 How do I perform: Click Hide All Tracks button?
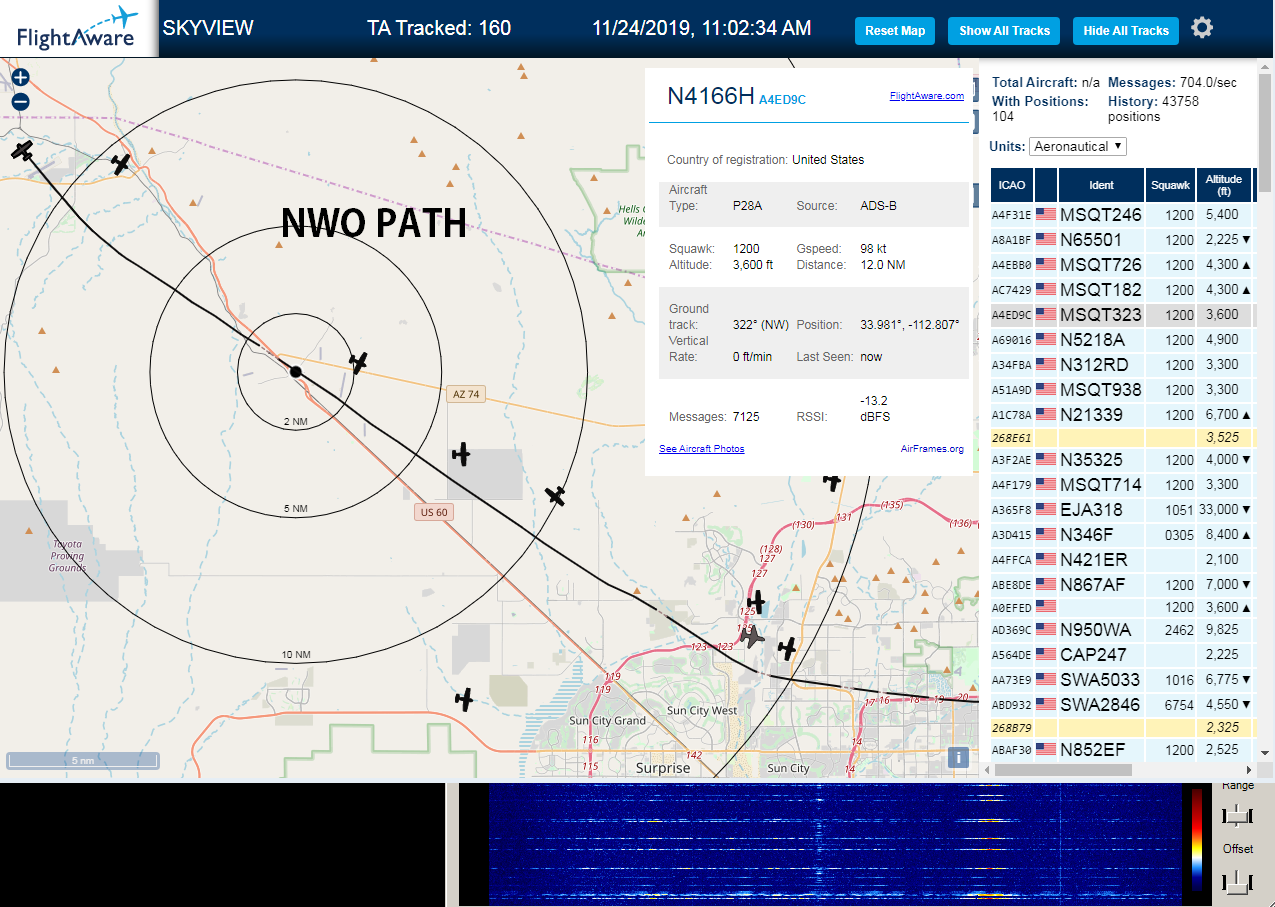(1126, 31)
